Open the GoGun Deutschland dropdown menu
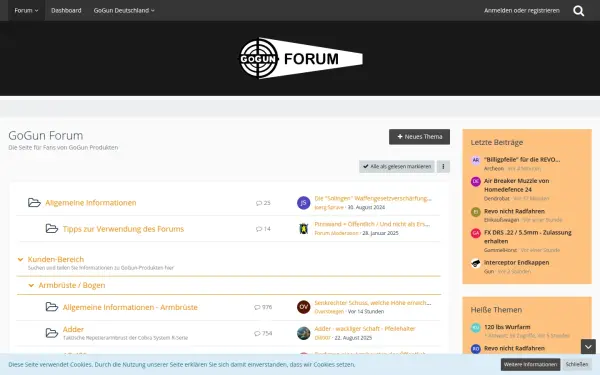600x375 pixels. 124,10
